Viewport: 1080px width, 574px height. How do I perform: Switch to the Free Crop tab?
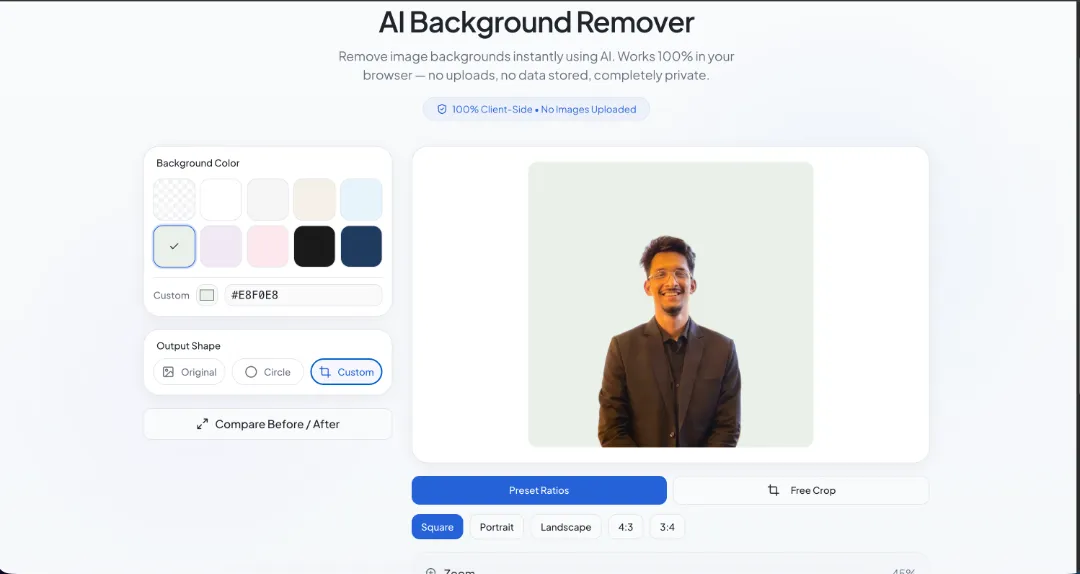pyautogui.click(x=800, y=490)
